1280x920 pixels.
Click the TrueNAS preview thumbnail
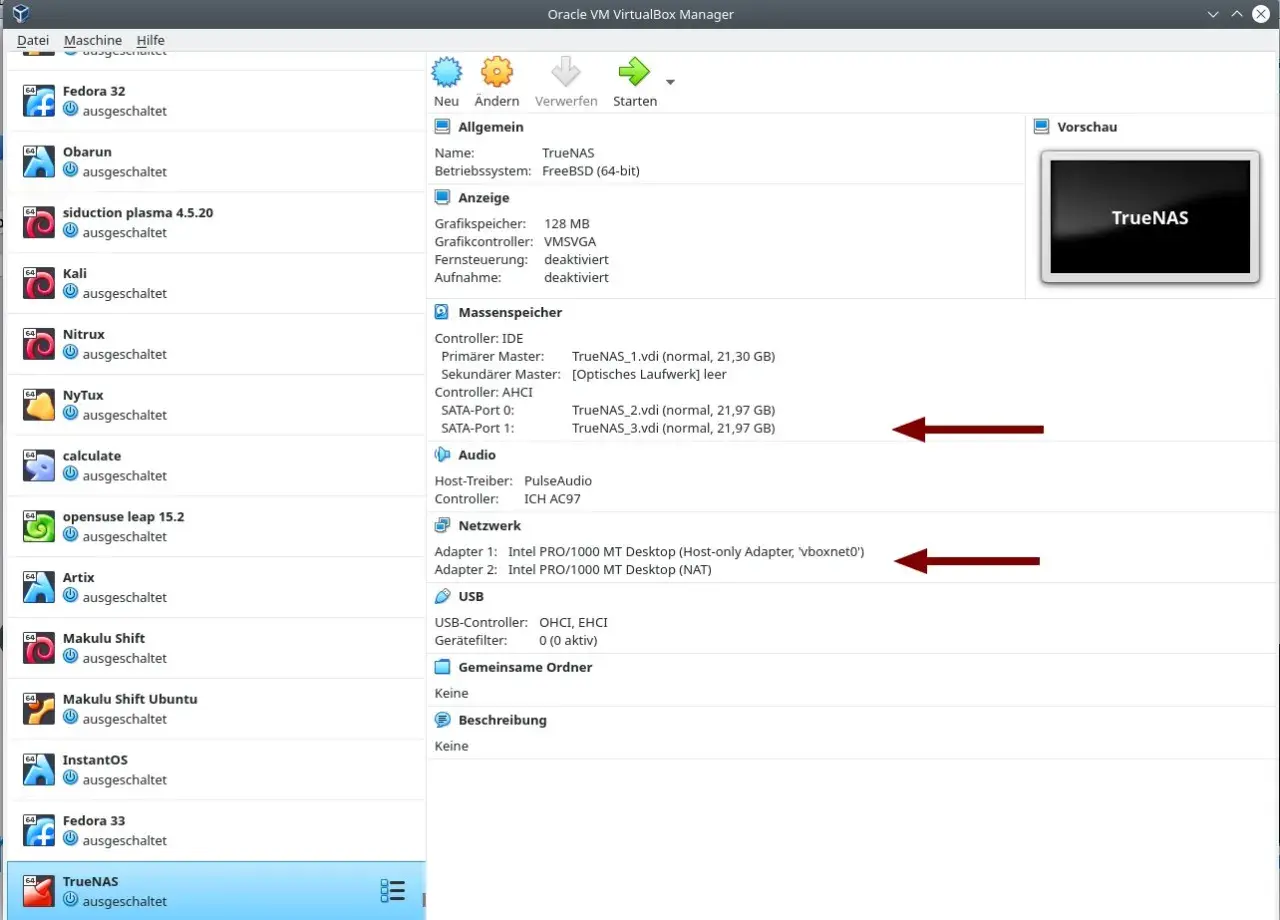pyautogui.click(x=1150, y=217)
